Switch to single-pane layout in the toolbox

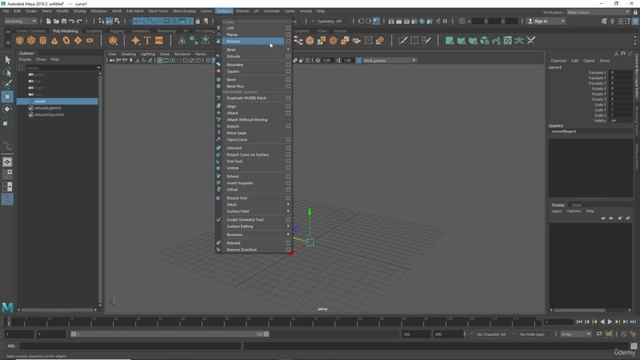7,162
